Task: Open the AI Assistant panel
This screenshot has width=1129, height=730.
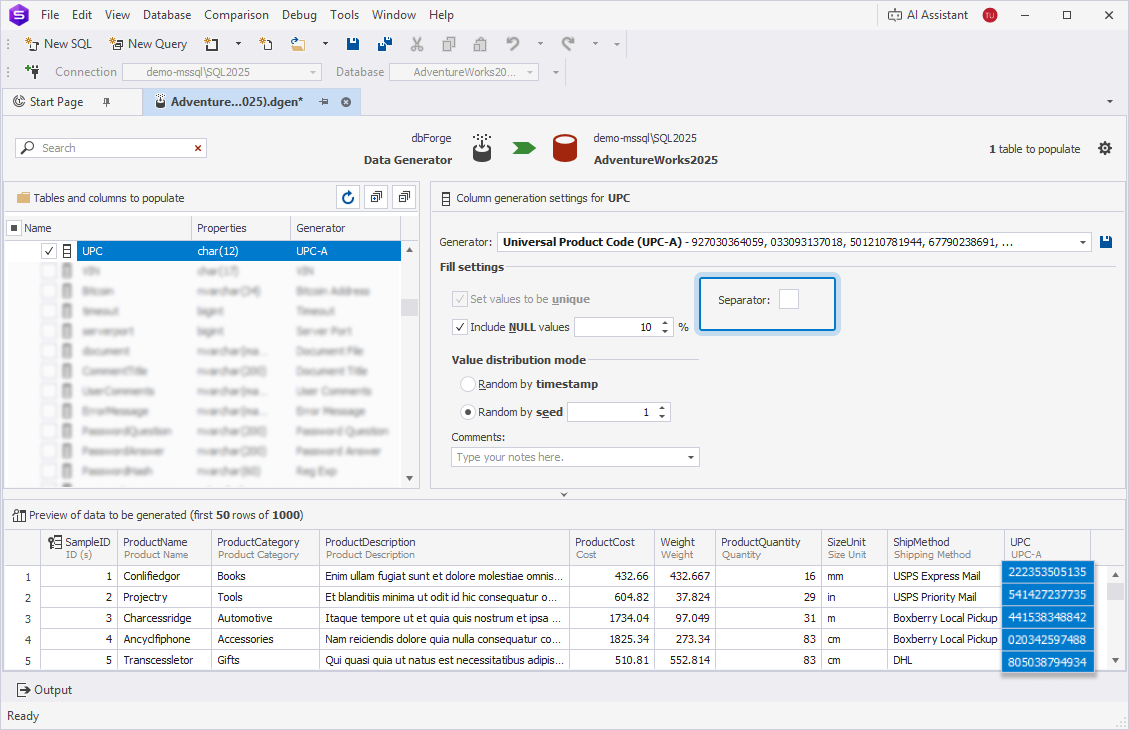Action: [x=928, y=15]
